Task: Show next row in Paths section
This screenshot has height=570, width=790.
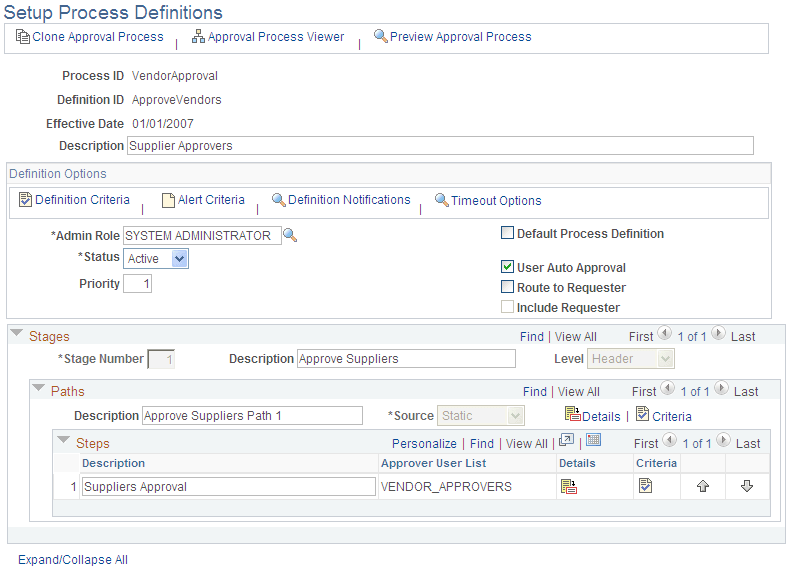Action: coord(721,388)
